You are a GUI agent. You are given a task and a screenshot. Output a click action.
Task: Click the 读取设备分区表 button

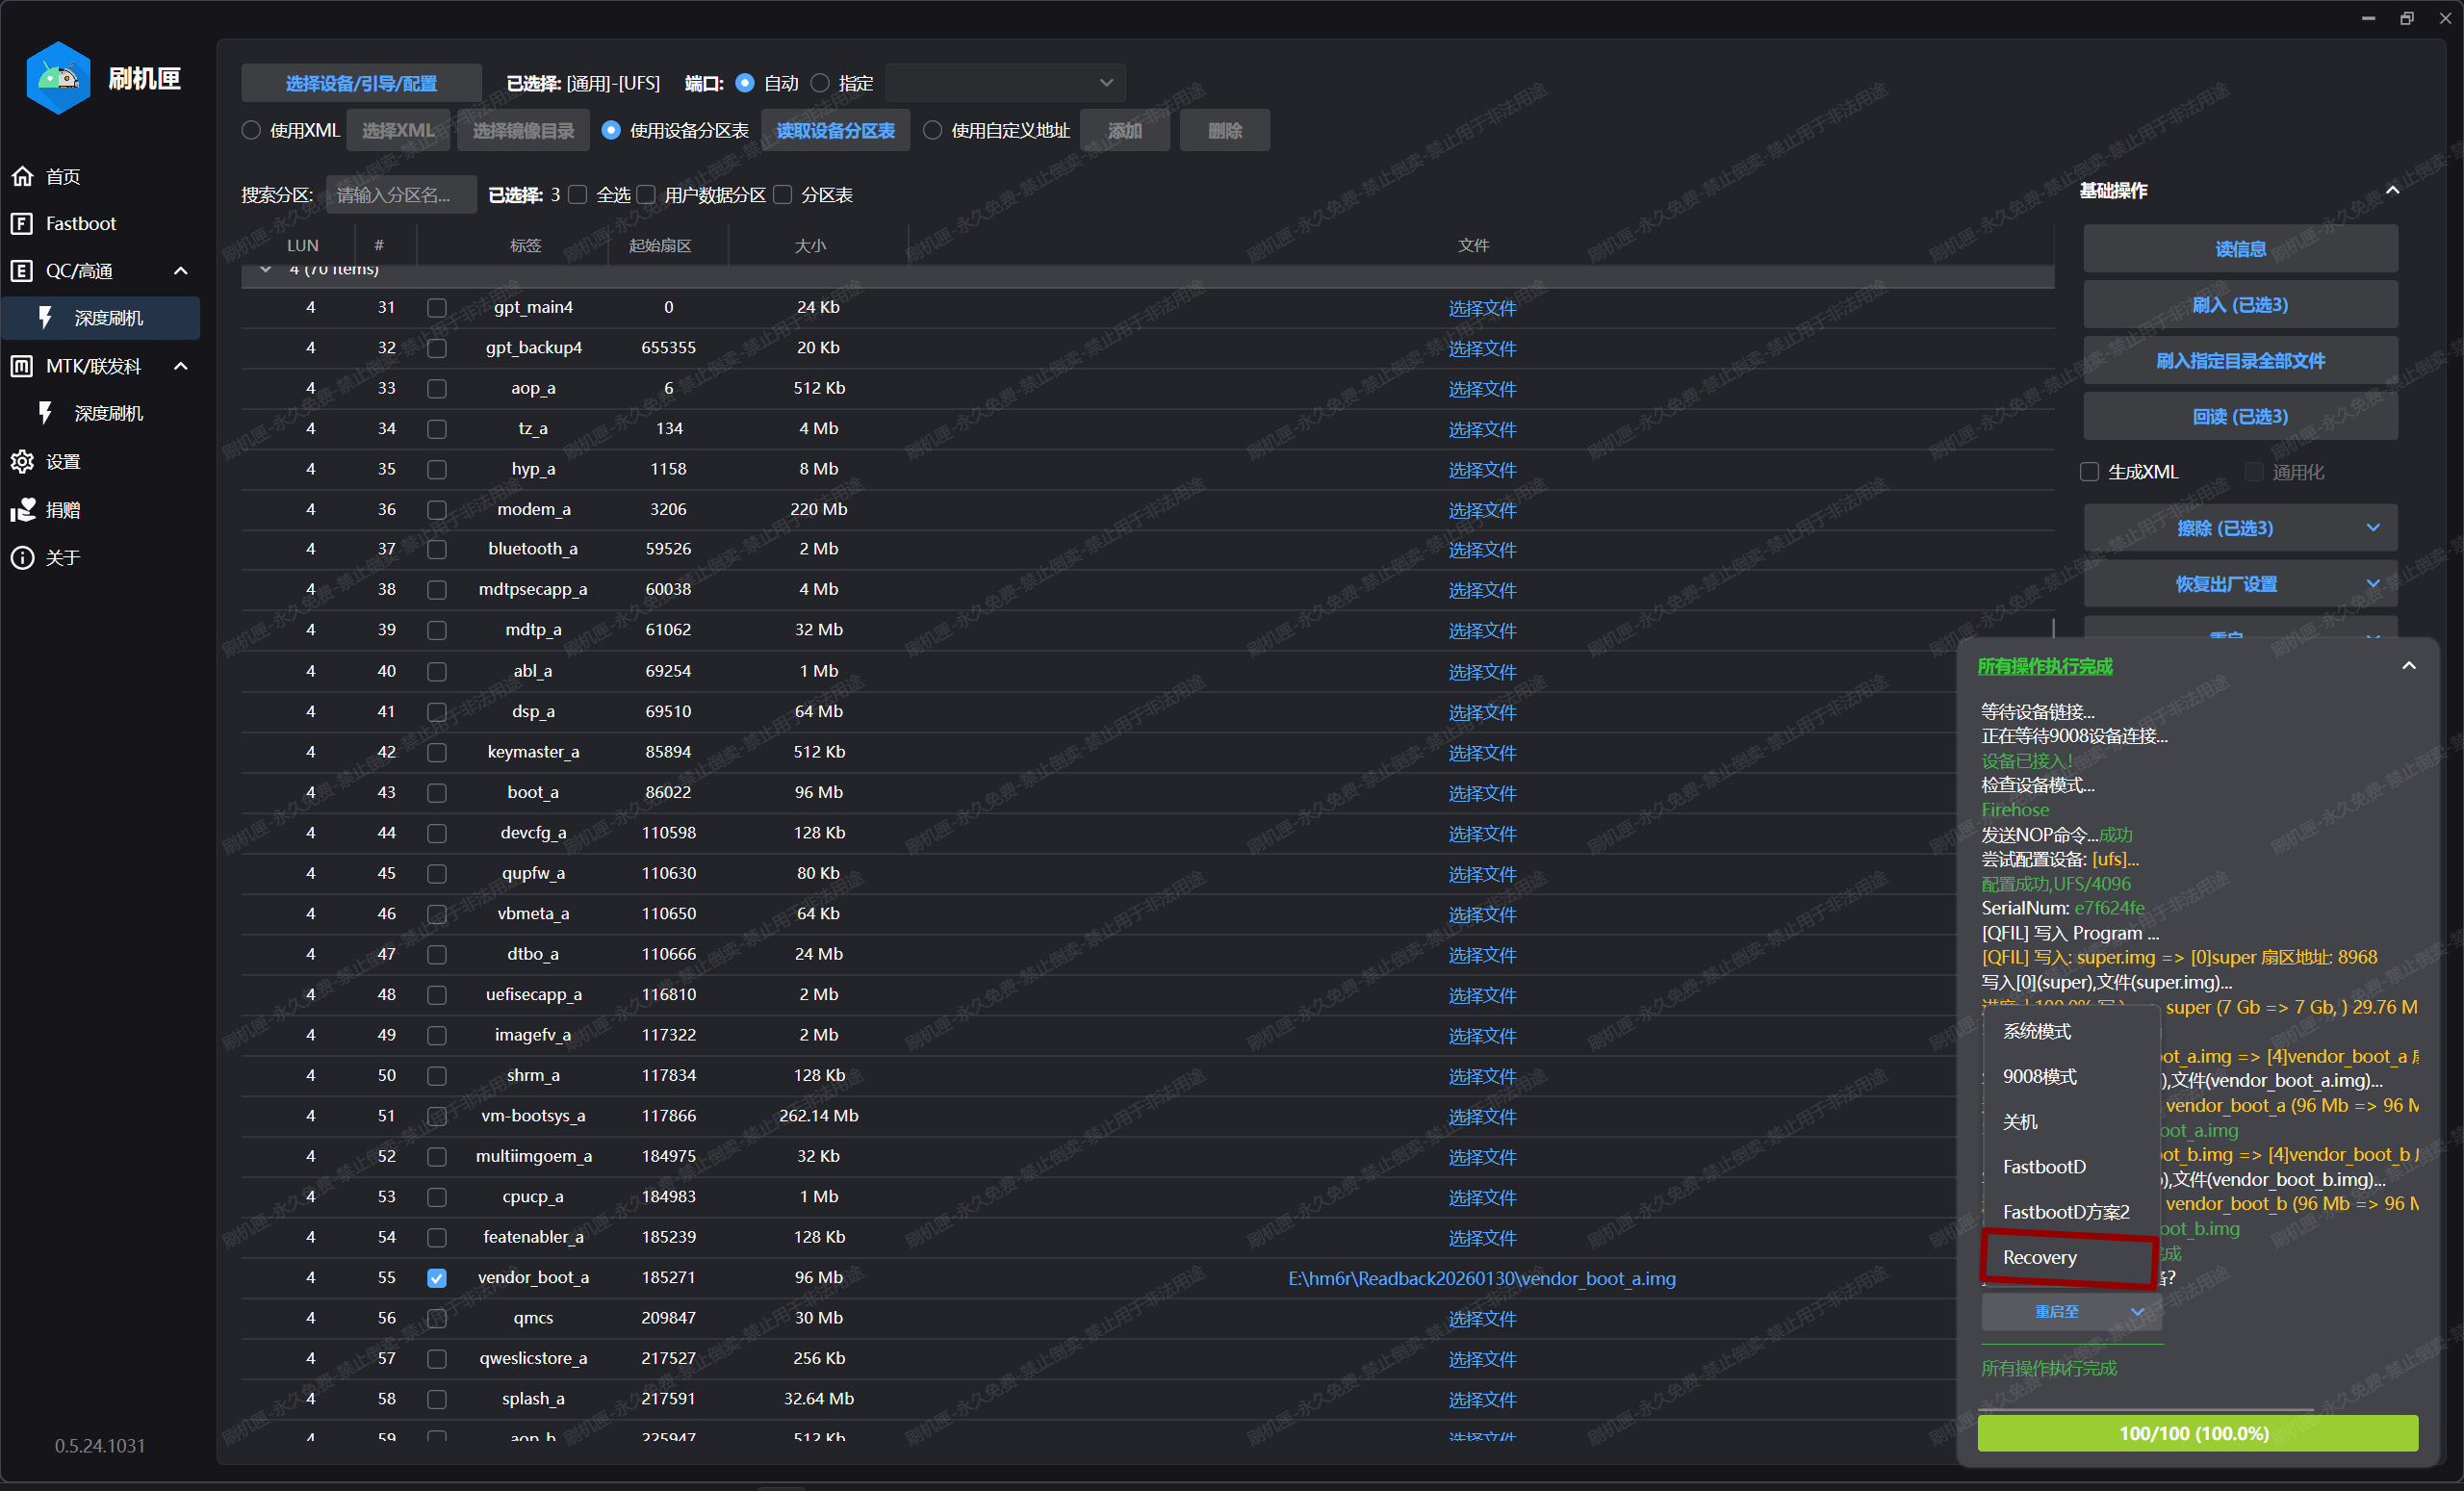[835, 131]
